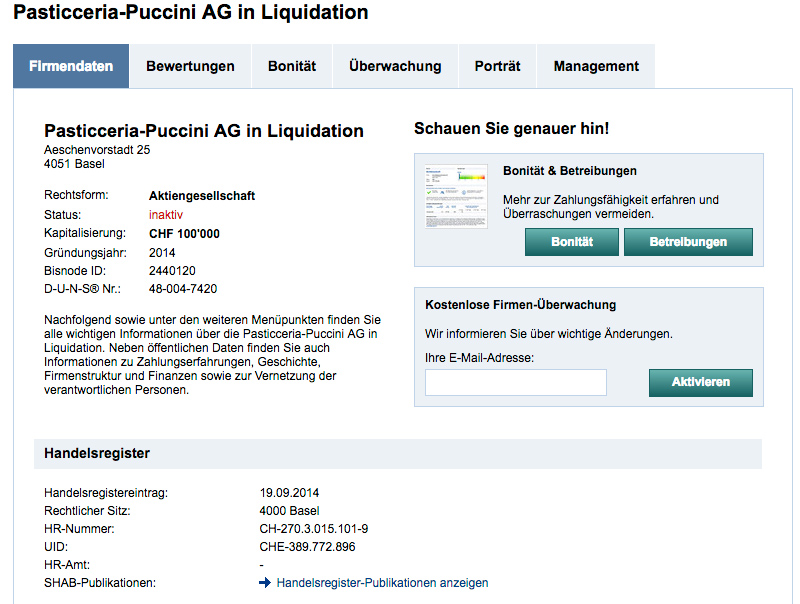800x604 pixels.
Task: Open the Porträt tab
Action: [x=497, y=66]
